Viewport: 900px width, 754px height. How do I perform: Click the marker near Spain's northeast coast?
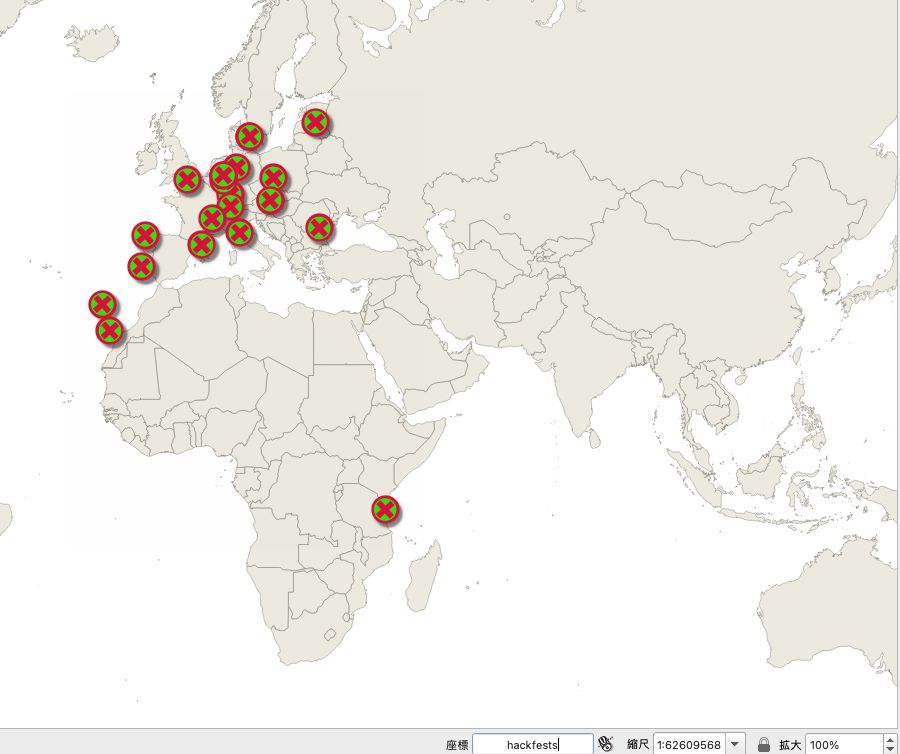click(x=201, y=246)
